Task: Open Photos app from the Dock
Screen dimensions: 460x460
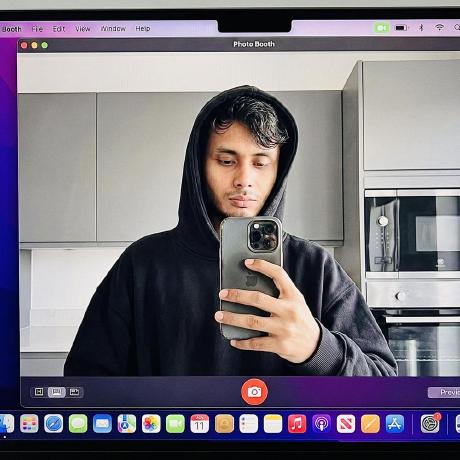Action: click(151, 424)
